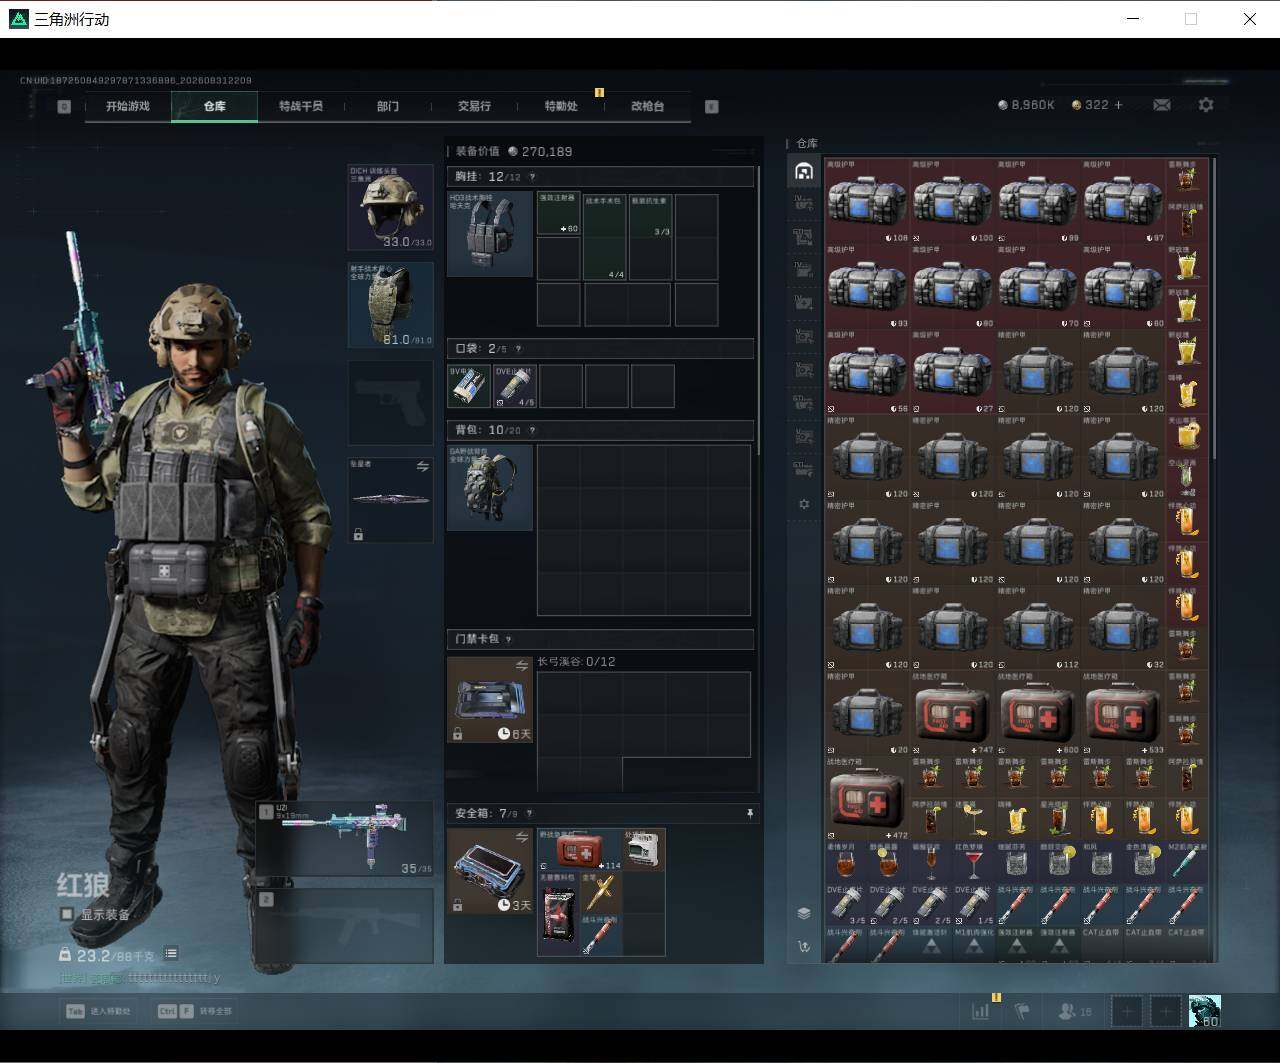Click the auto-sort icon at warehouse sidebar bottom
Viewport: 1280px width, 1063px height.
point(804,946)
